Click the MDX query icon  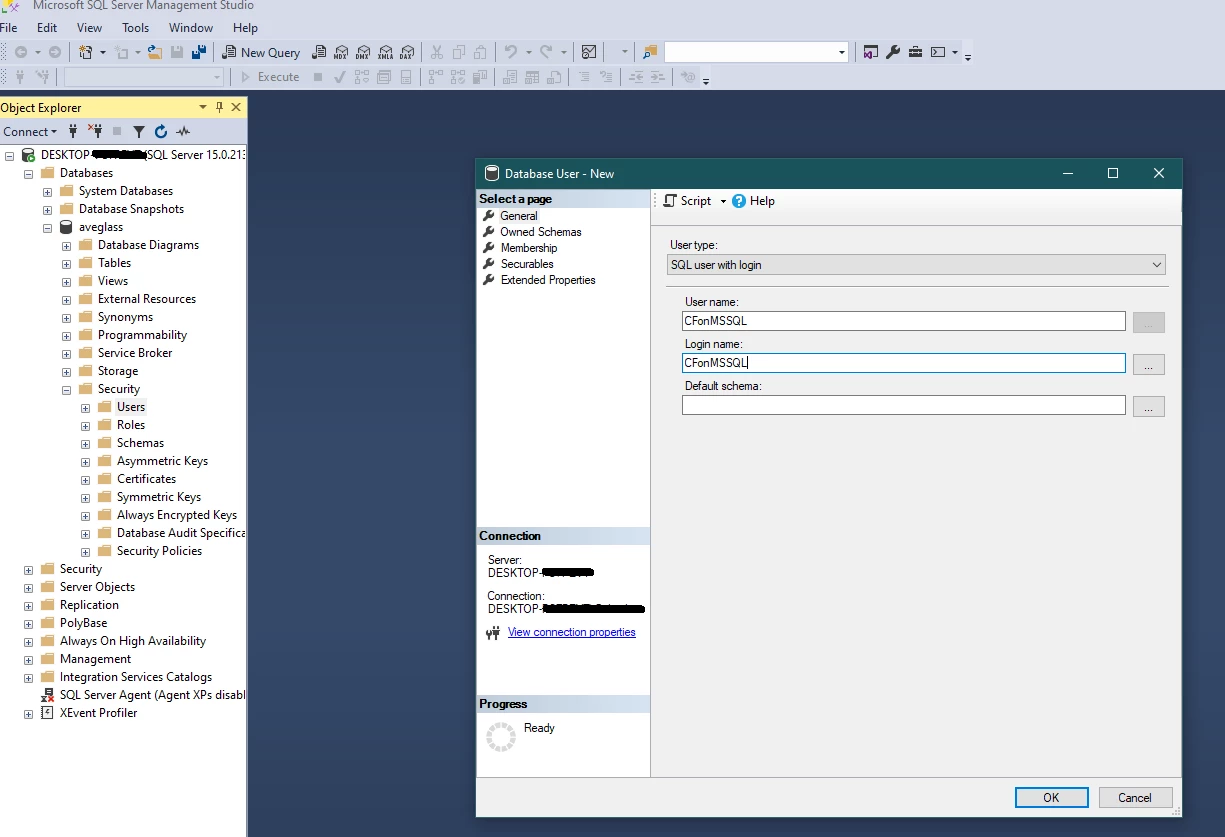341,52
